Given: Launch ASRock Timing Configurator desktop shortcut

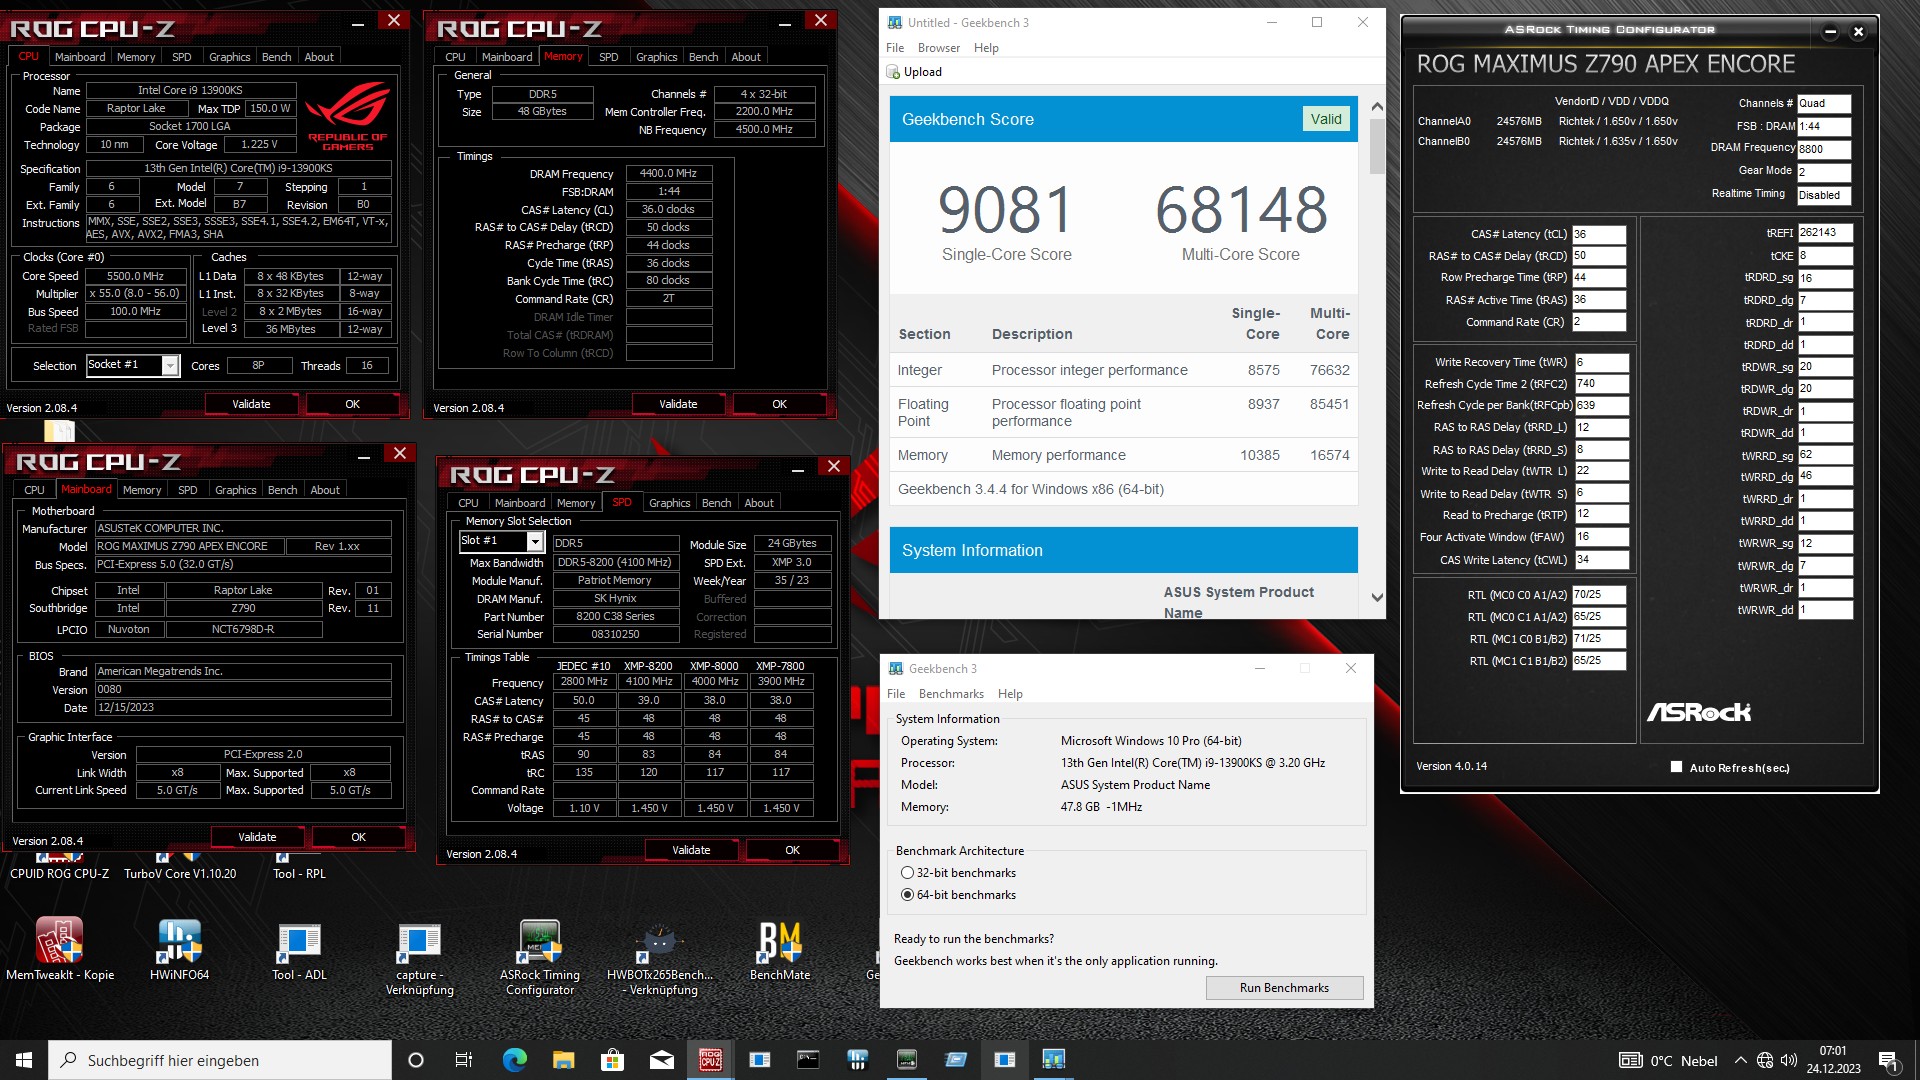Looking at the screenshot, I should (540, 958).
